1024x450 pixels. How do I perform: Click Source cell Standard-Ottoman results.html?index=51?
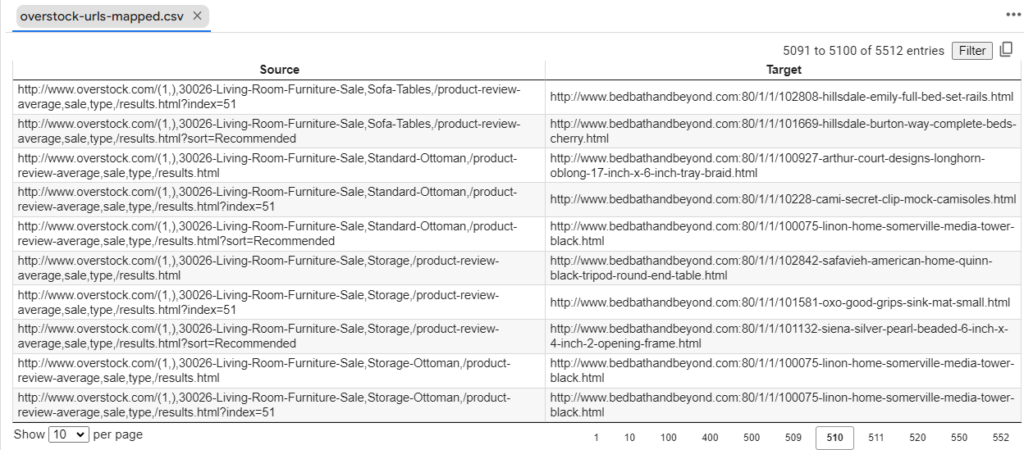click(279, 199)
